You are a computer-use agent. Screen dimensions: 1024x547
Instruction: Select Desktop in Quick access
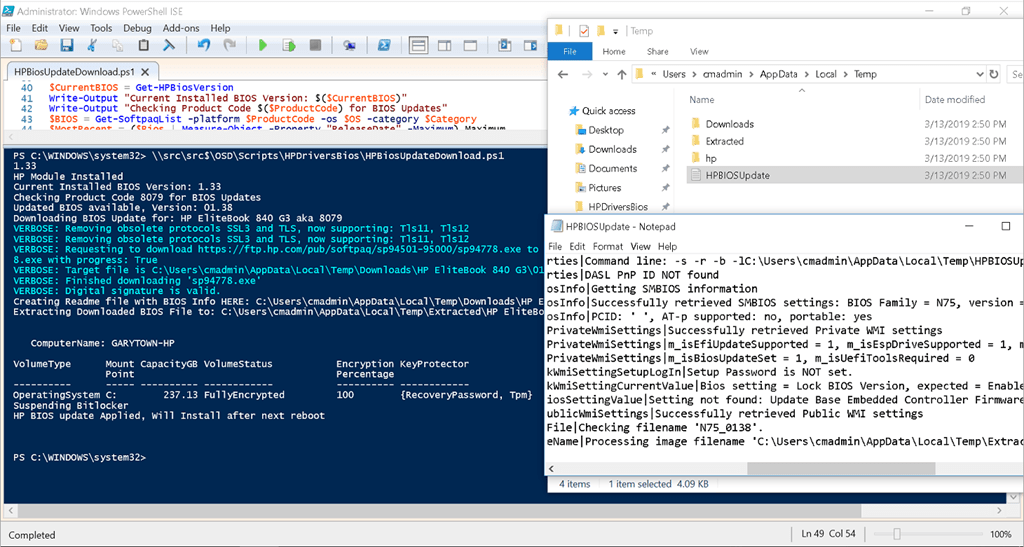pyautogui.click(x=605, y=130)
